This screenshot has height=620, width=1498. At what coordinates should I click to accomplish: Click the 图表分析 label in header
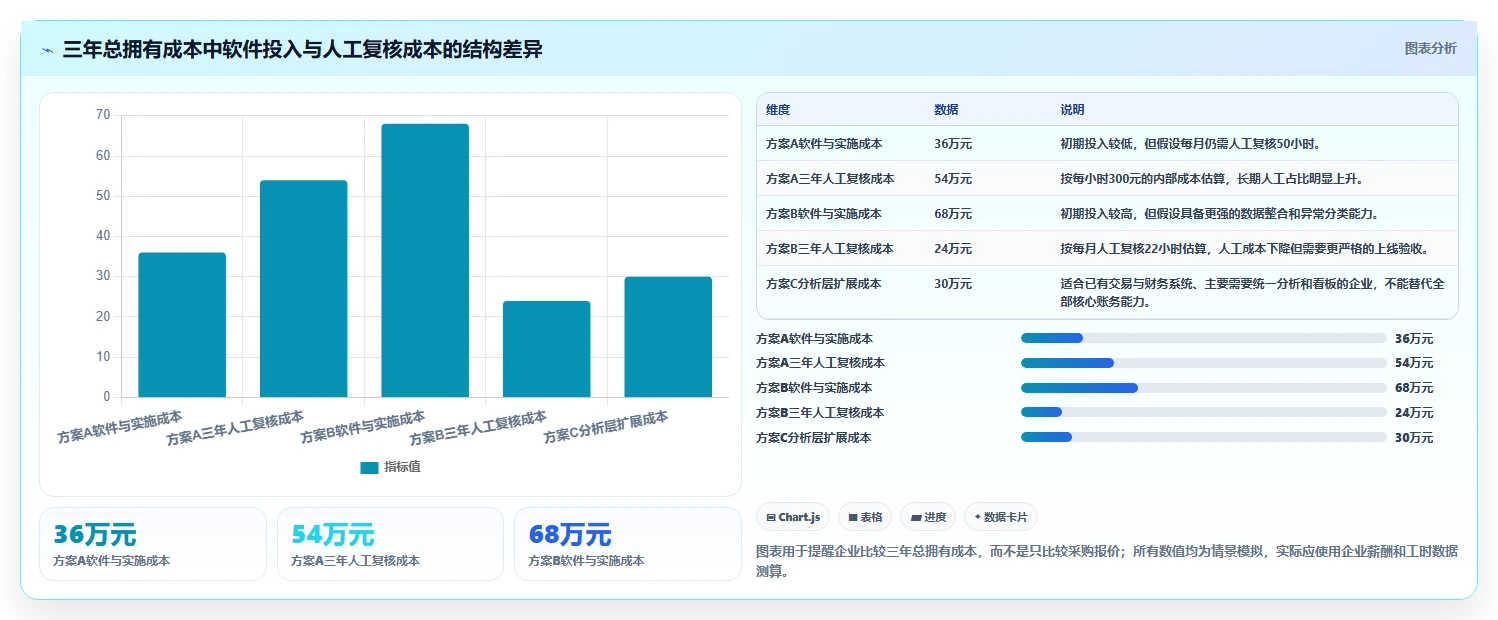tap(1430, 48)
